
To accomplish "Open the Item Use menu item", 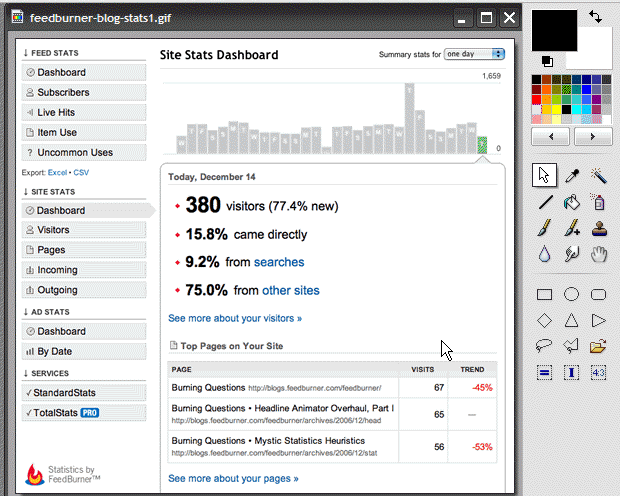I will [84, 133].
